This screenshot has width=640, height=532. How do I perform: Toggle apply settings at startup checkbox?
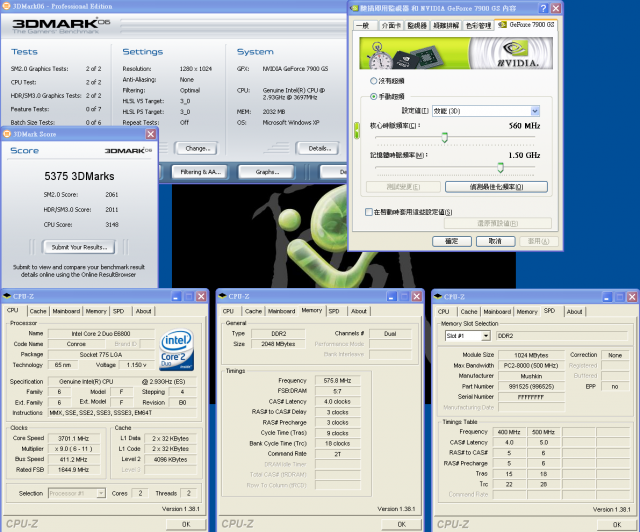click(x=369, y=212)
